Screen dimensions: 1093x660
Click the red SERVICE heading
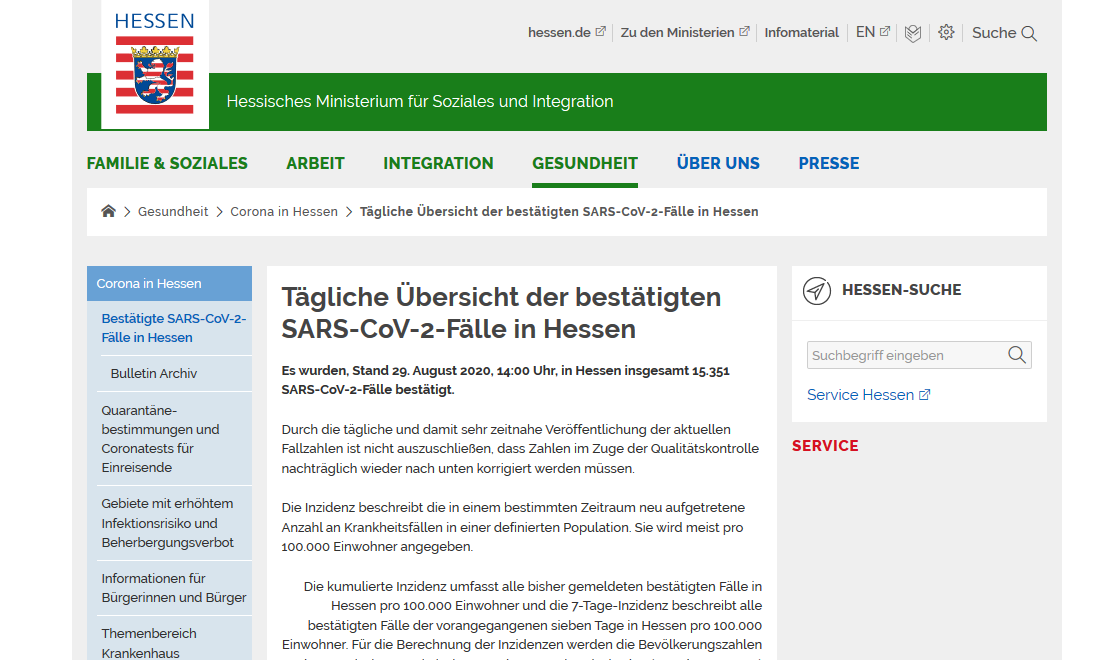[x=825, y=446]
